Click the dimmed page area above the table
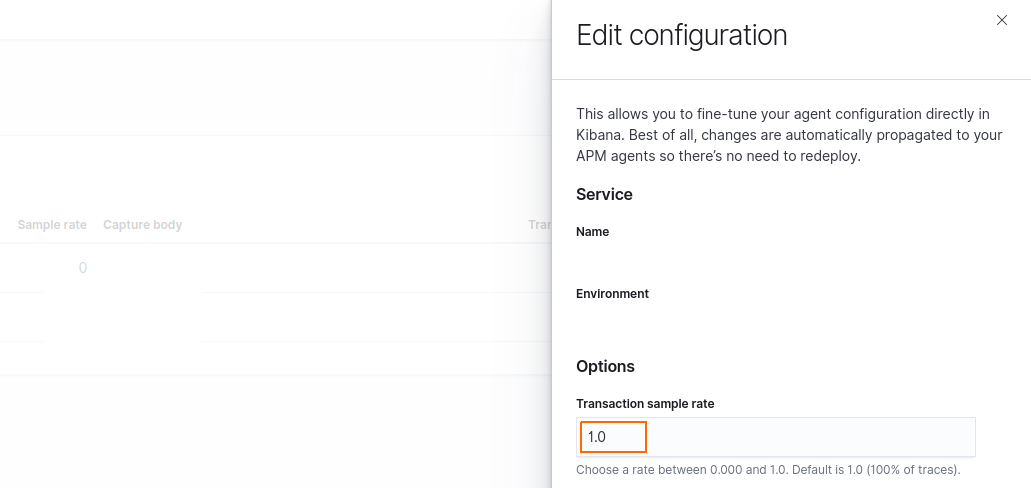The height and width of the screenshot is (488, 1031). pos(270,90)
